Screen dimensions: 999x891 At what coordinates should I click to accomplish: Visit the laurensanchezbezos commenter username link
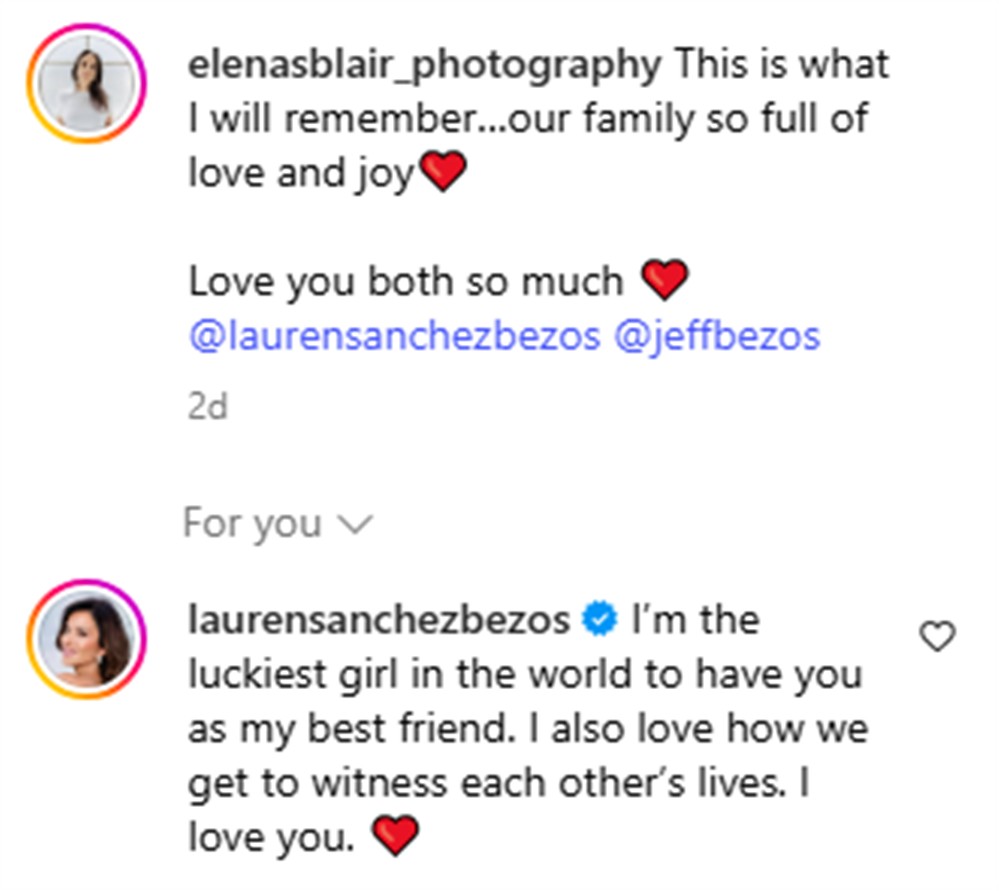point(379,621)
